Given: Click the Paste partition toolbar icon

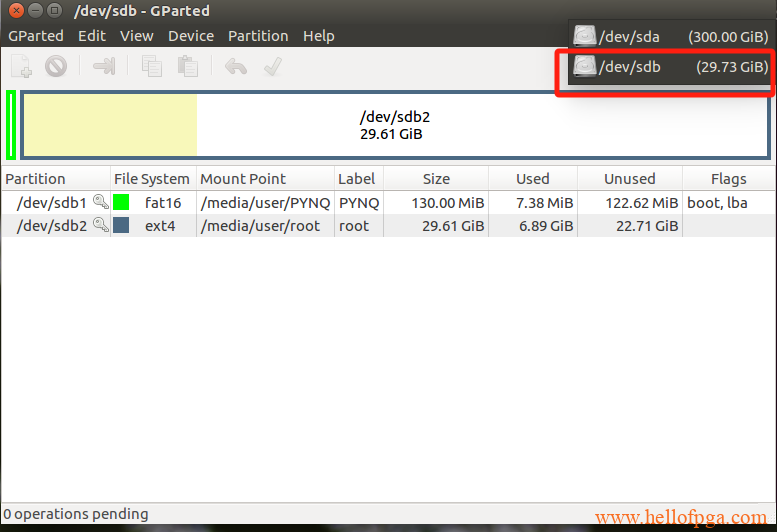Looking at the screenshot, I should point(188,66).
